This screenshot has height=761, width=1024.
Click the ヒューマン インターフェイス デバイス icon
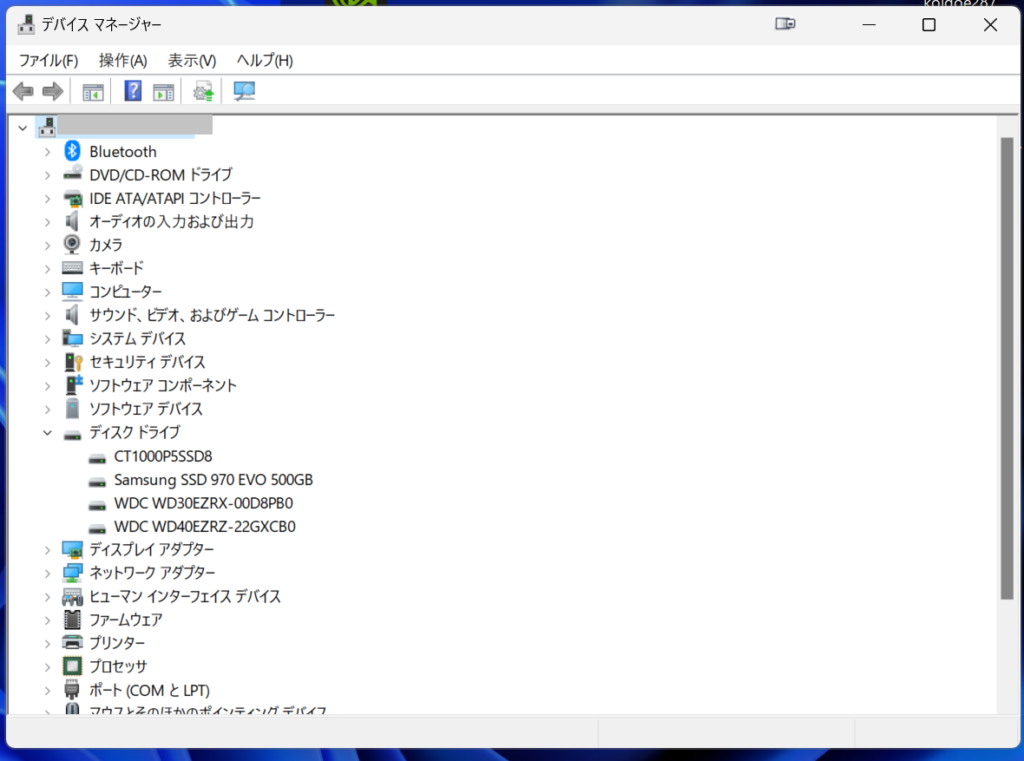tap(72, 596)
